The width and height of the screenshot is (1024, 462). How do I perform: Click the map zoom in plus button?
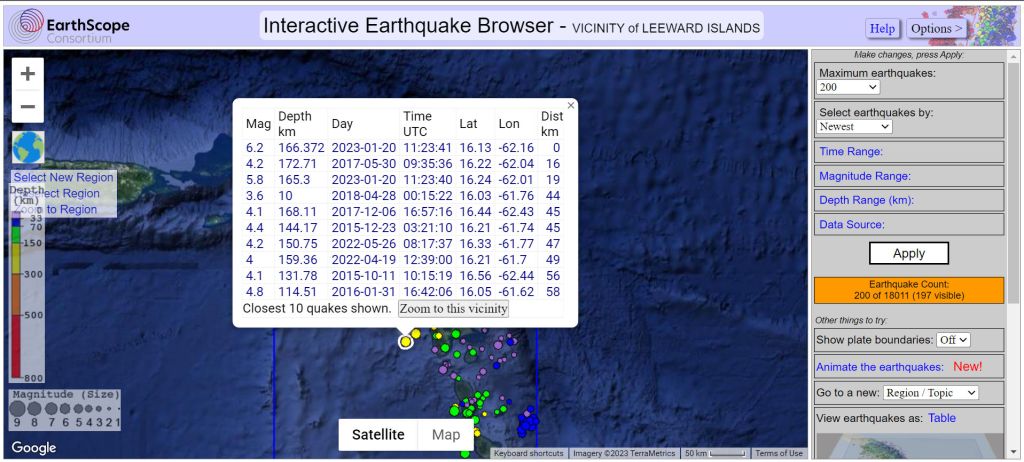(28, 74)
